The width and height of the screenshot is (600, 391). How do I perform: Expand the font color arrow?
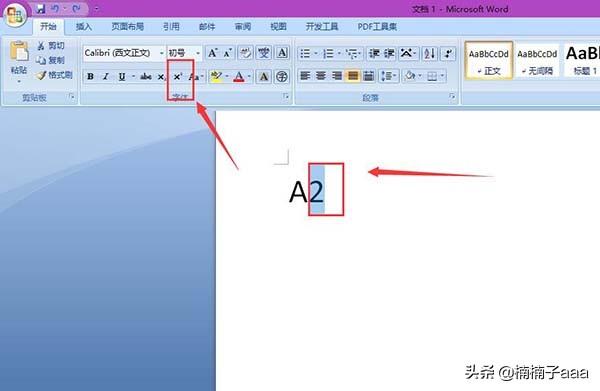tap(249, 77)
